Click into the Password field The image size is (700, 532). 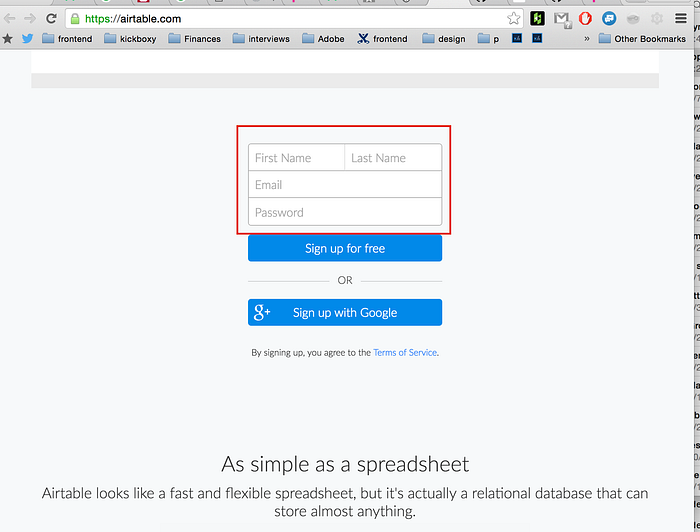point(345,212)
